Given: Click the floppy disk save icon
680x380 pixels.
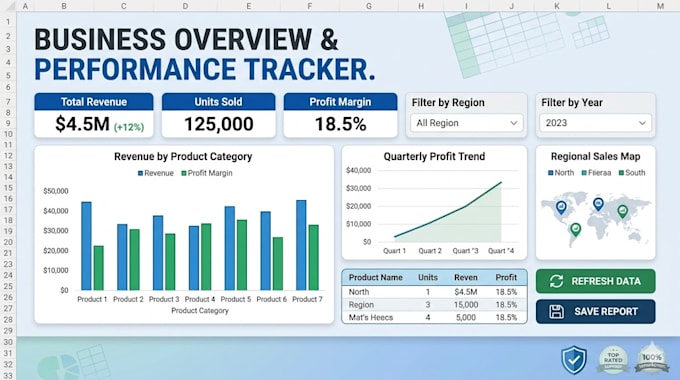Looking at the screenshot, I should point(556,311).
